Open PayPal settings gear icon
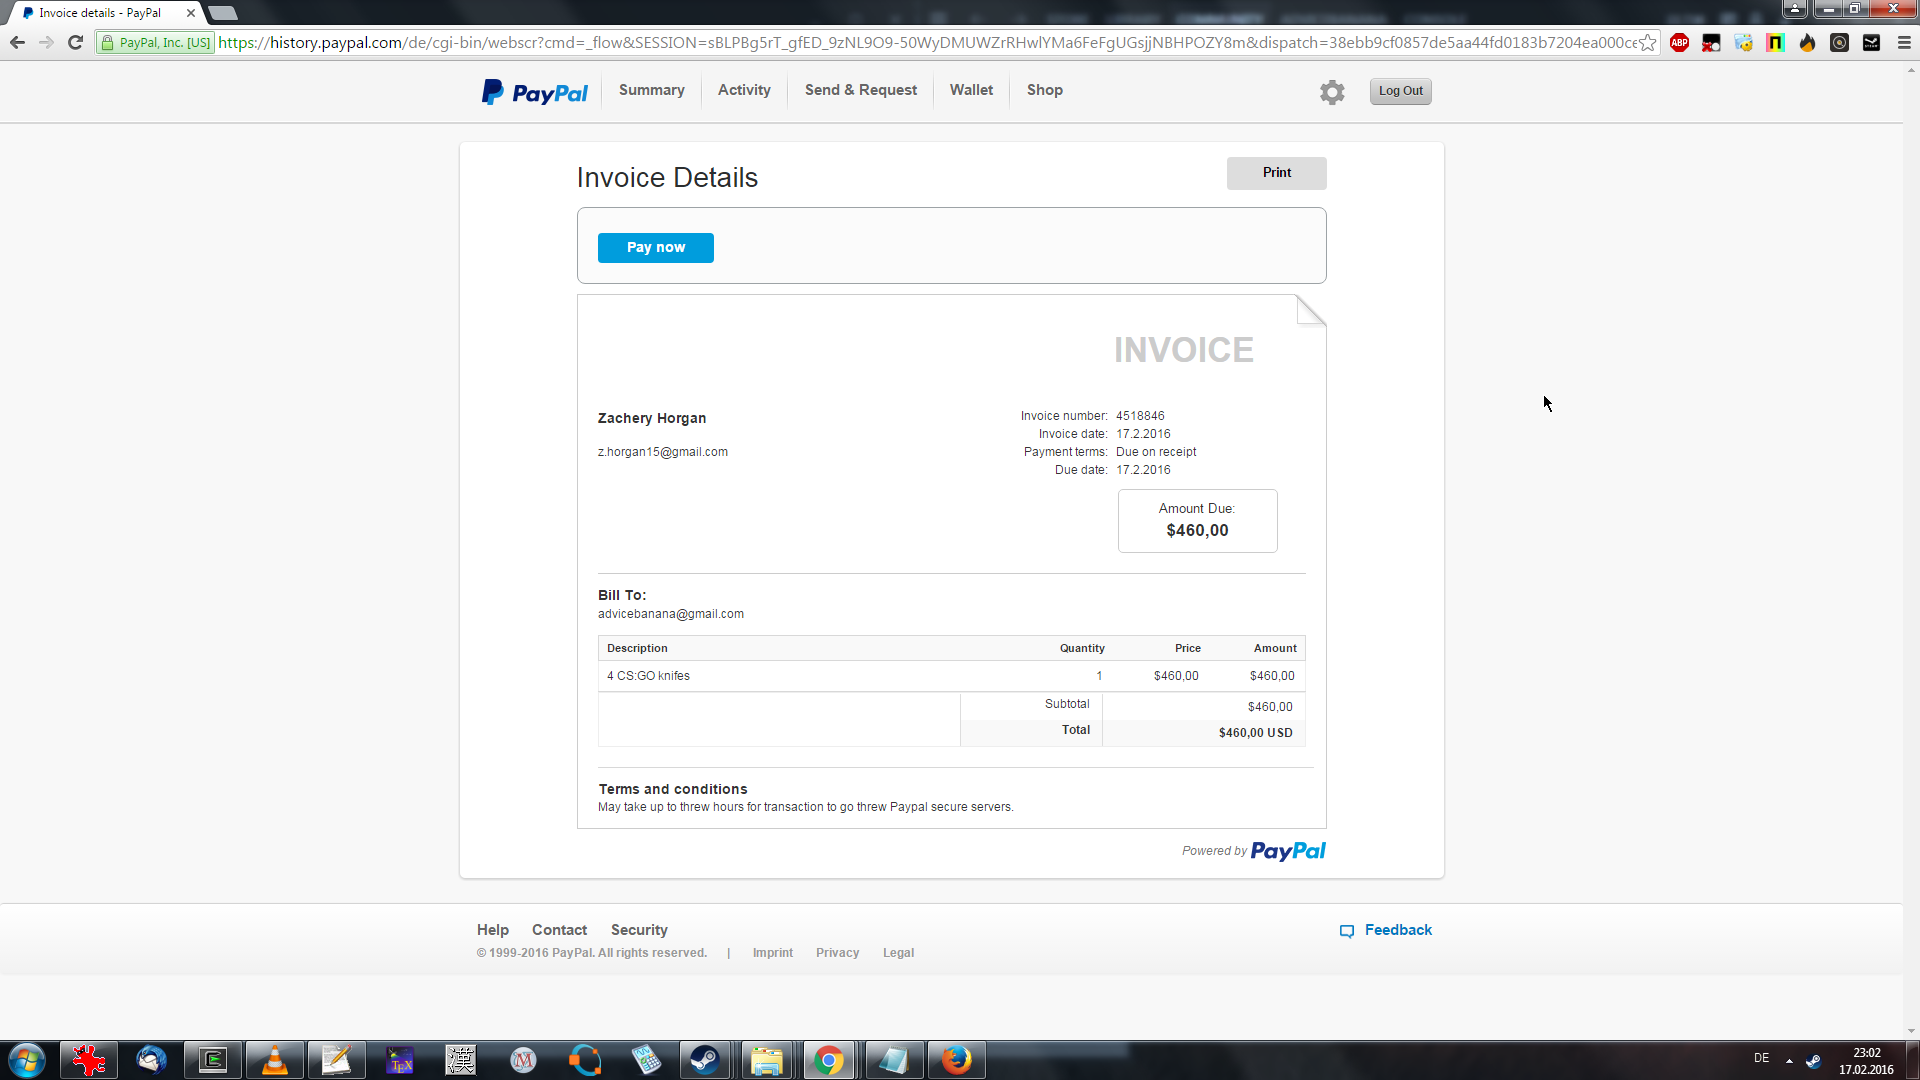This screenshot has height=1080, width=1920. [x=1332, y=92]
